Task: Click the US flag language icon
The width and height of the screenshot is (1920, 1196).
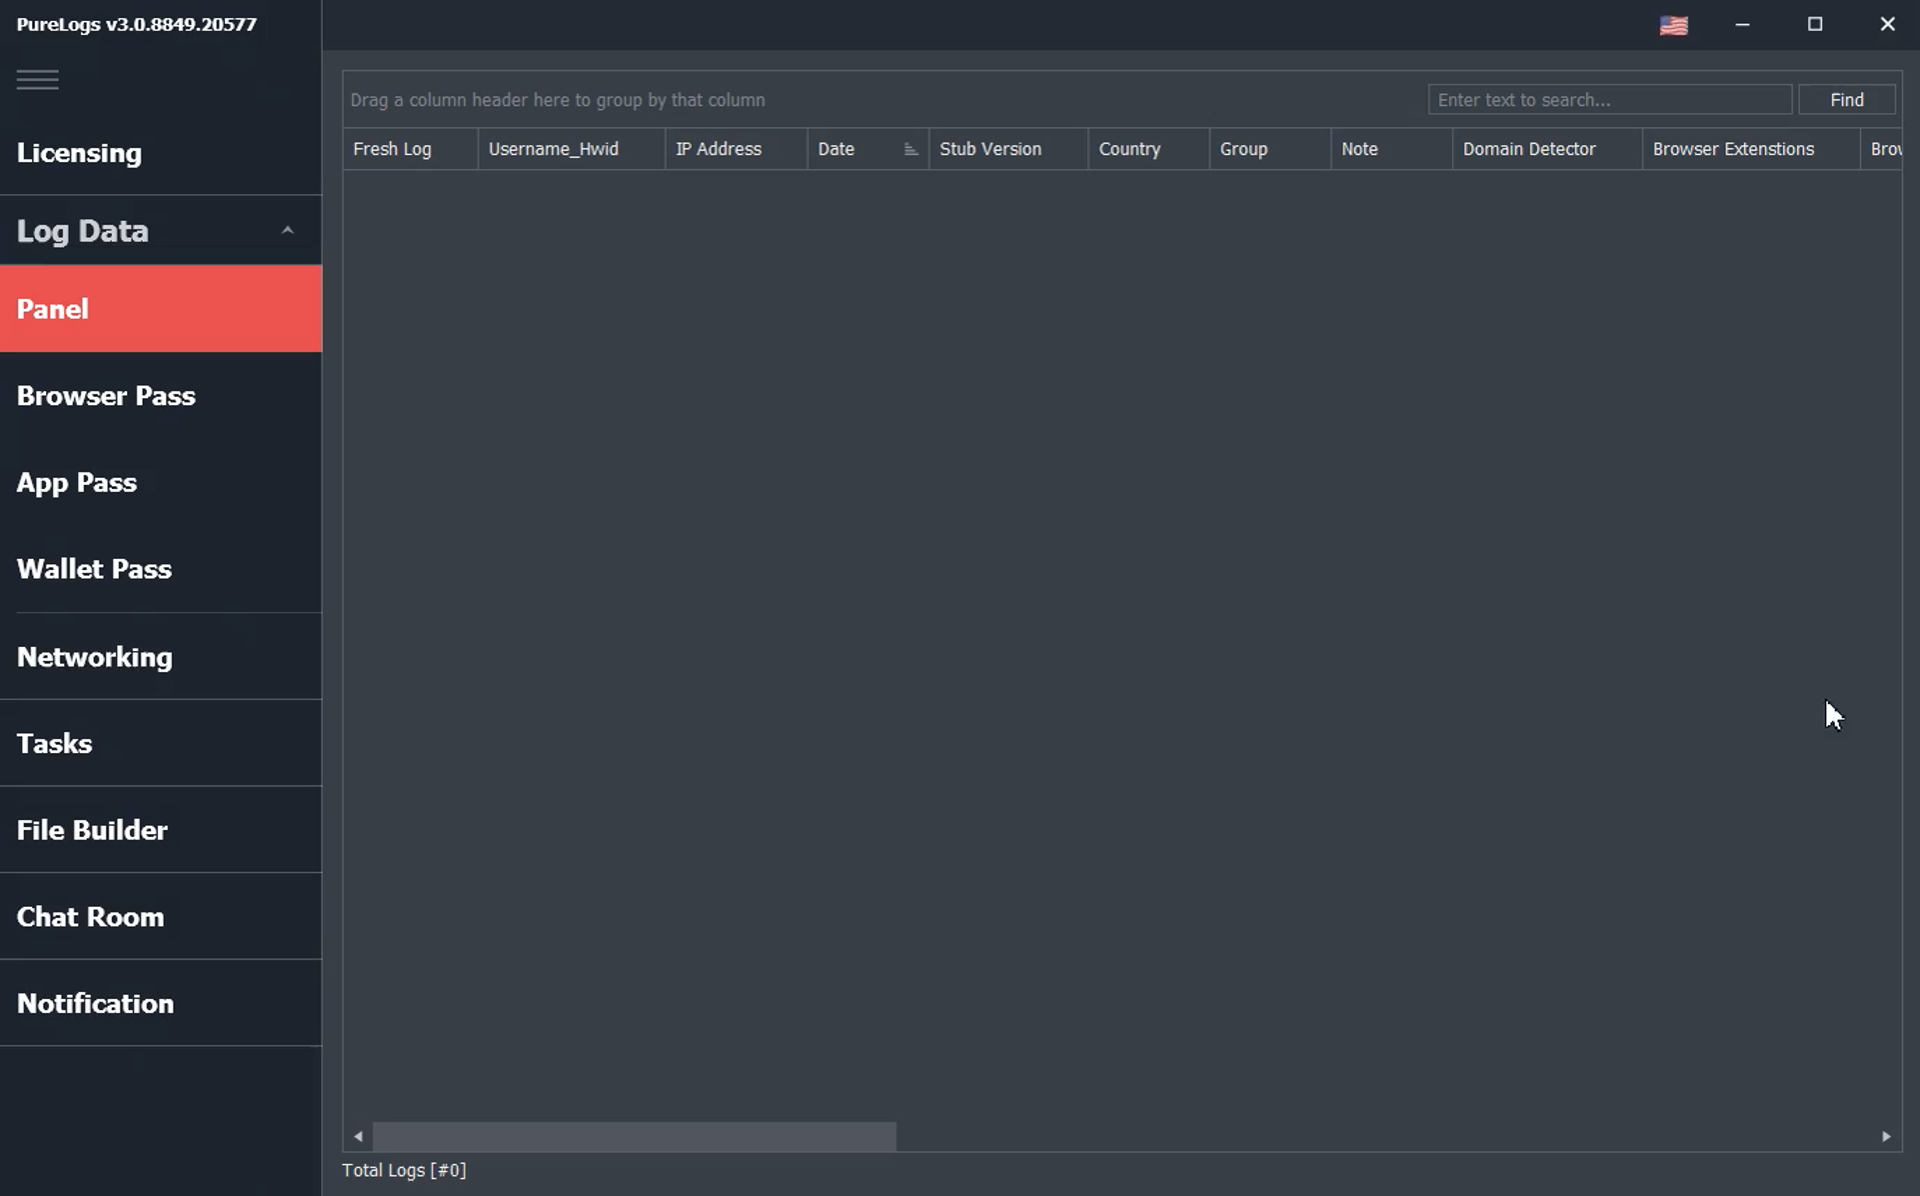Action: point(1675,25)
